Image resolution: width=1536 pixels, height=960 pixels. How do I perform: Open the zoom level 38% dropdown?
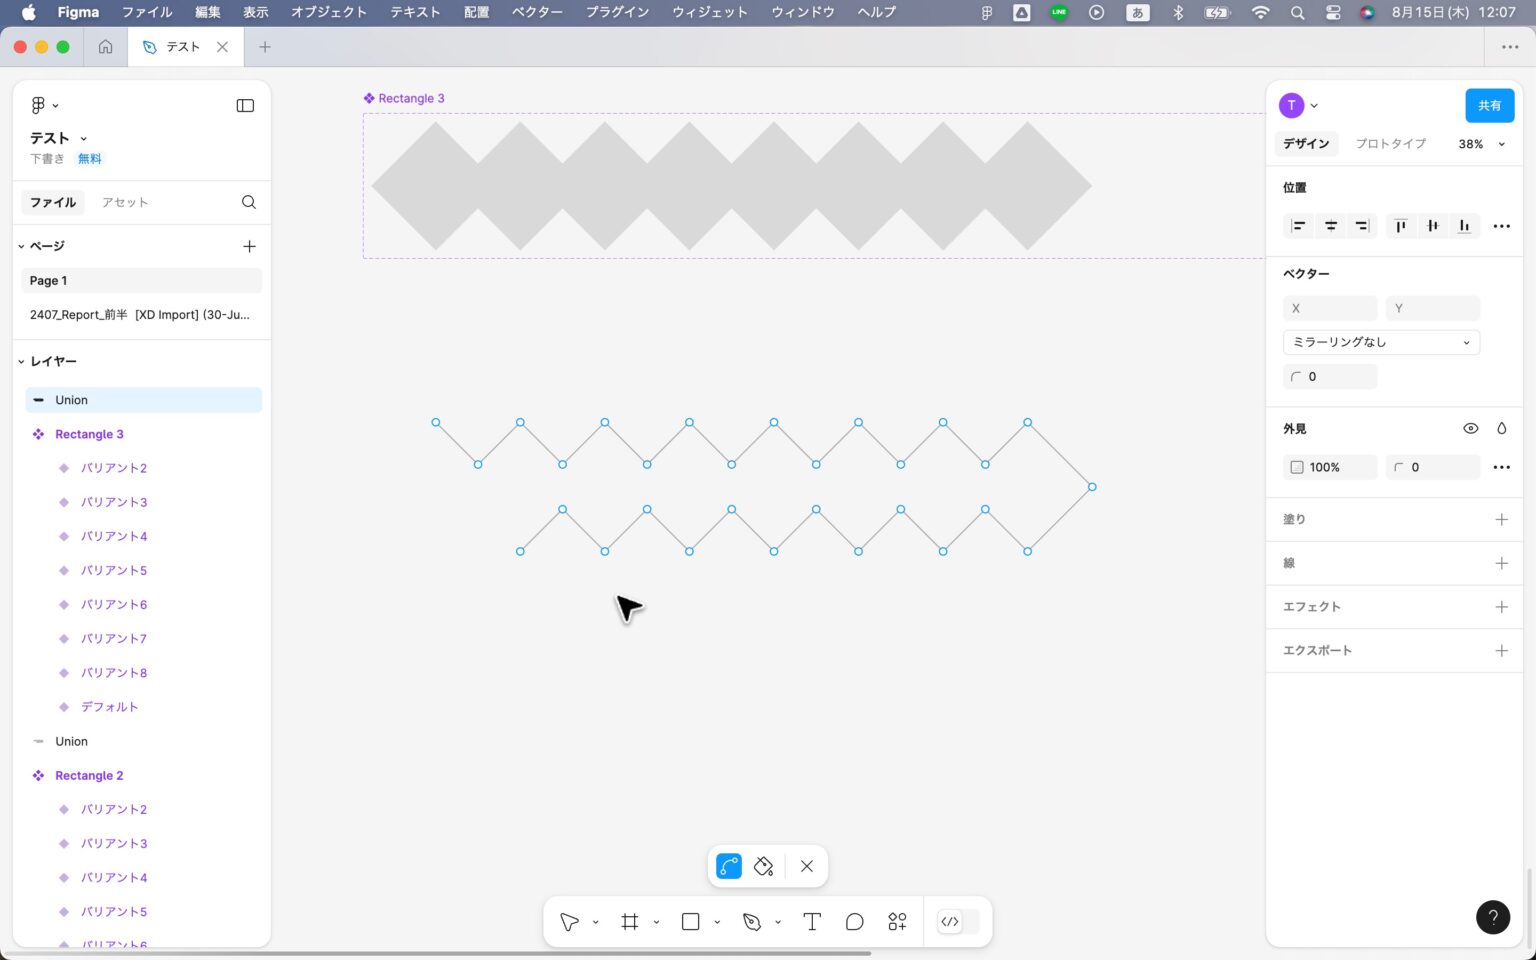point(1480,144)
